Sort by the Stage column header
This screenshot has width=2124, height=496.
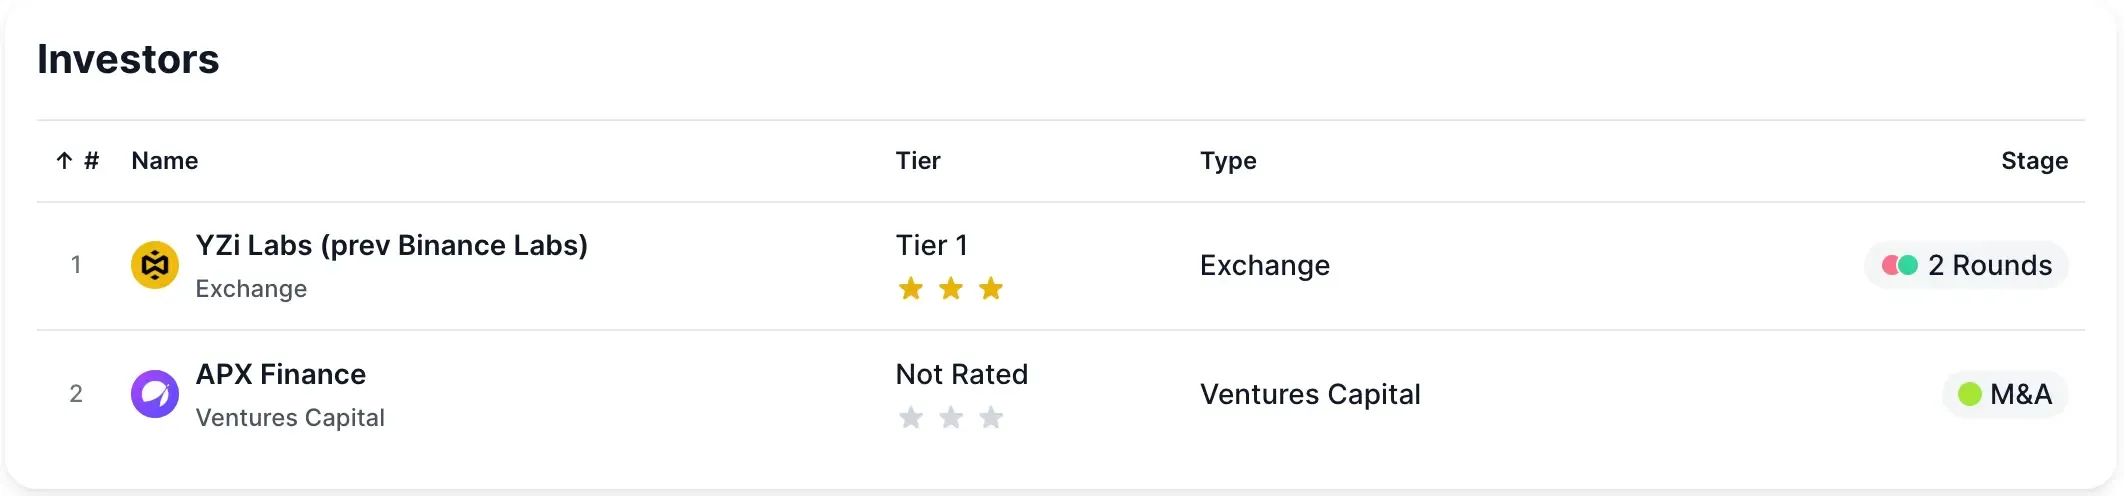coord(2034,161)
